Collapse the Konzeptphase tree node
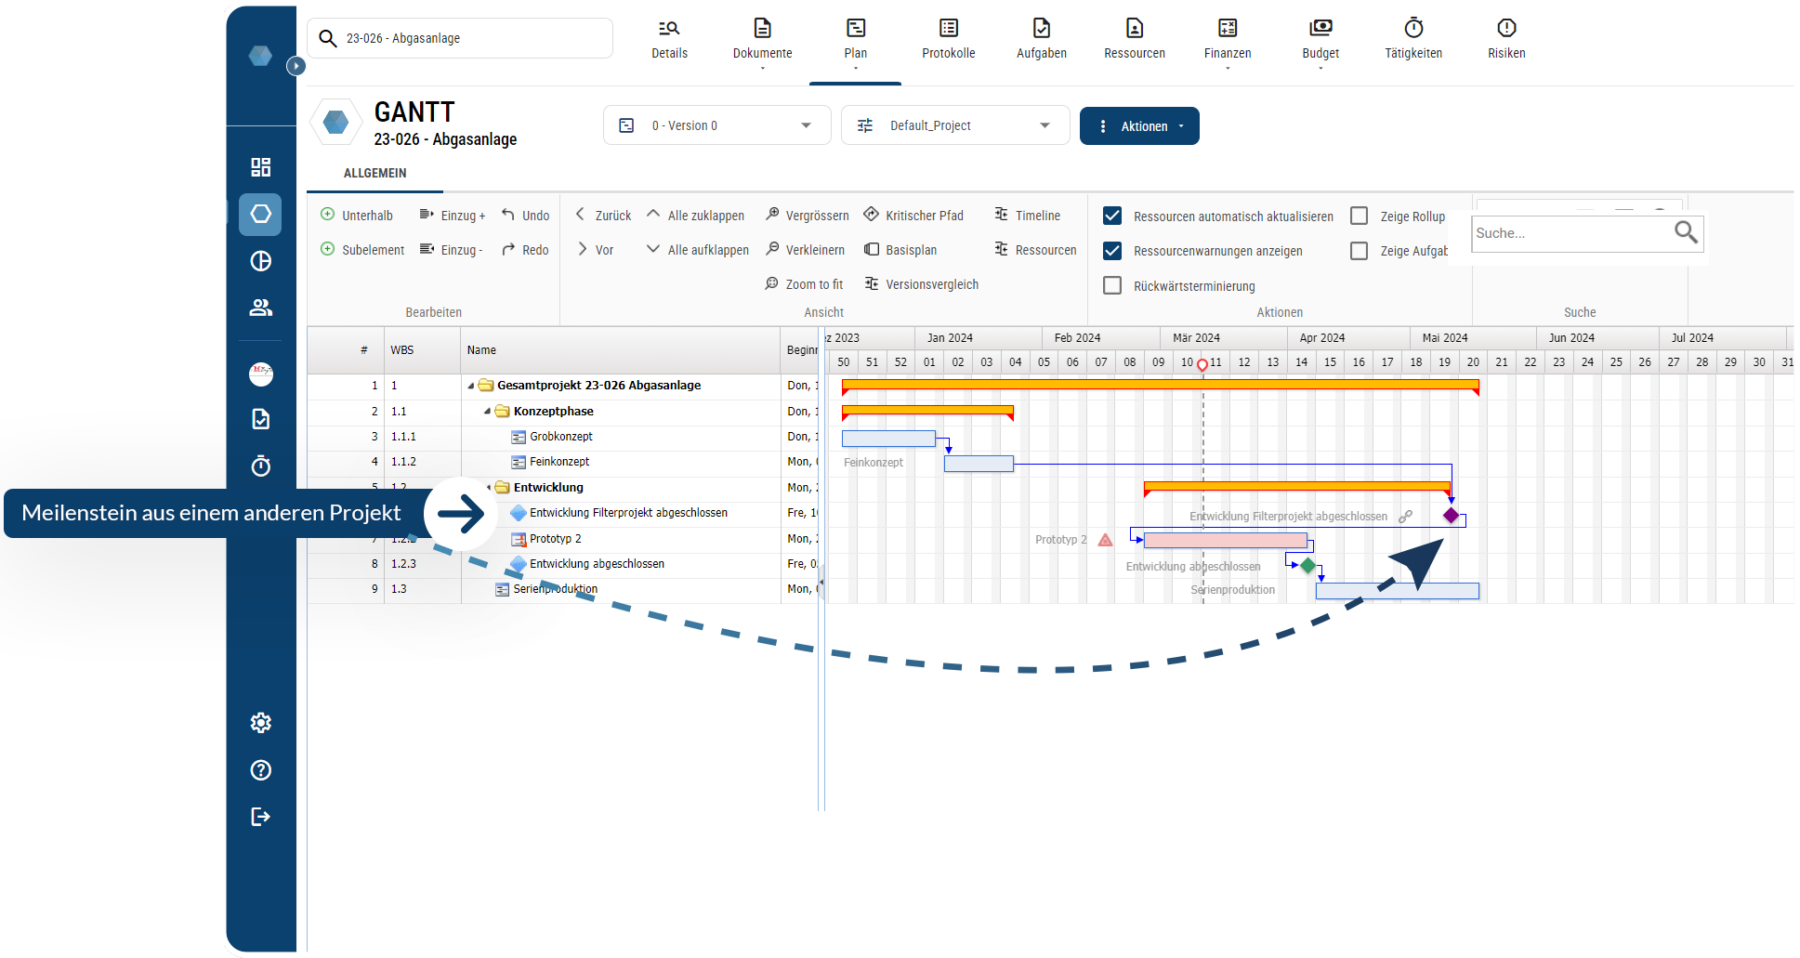 coord(488,412)
